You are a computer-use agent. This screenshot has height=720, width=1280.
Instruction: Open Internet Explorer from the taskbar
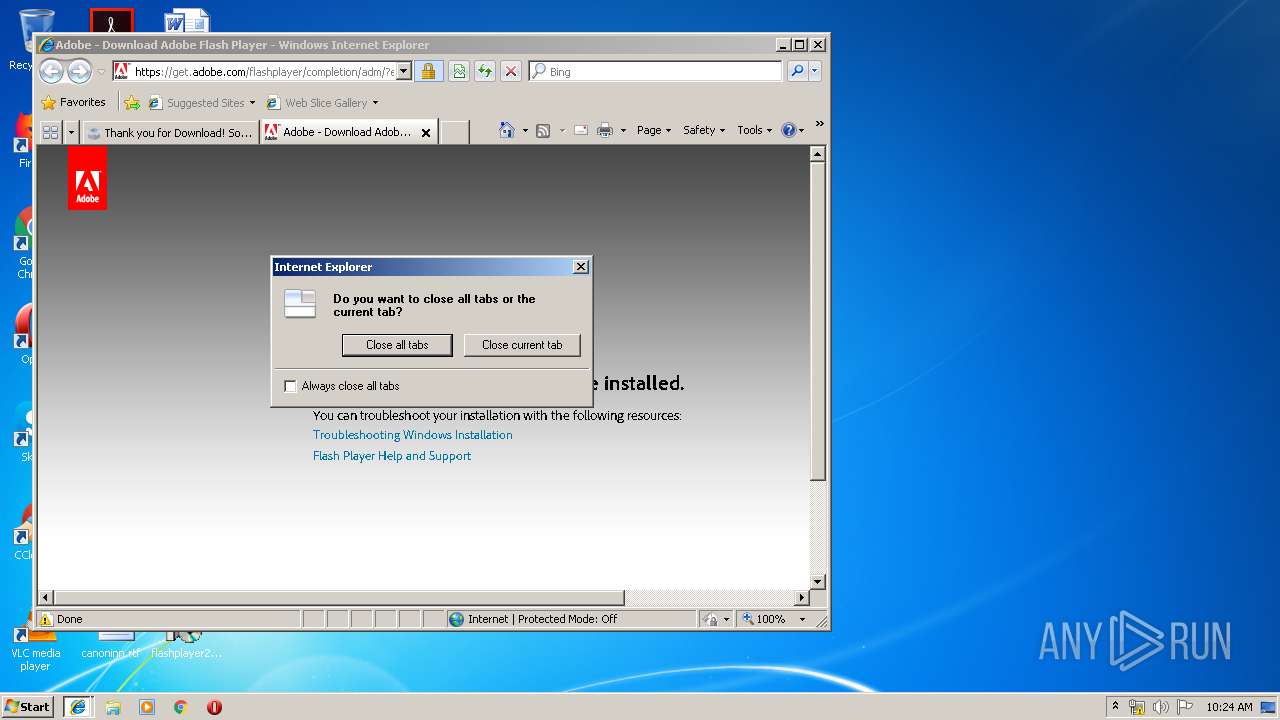pyautogui.click(x=78, y=707)
